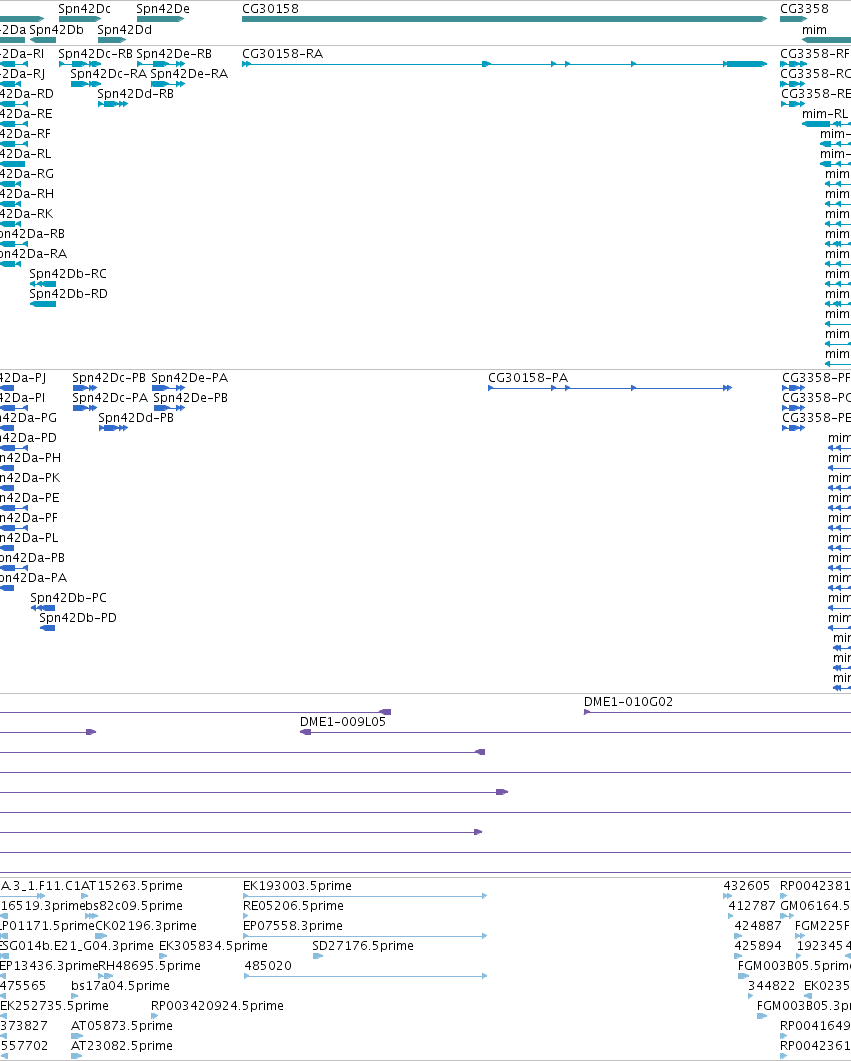Click the Spn42De gene label
The image size is (851, 1061).
click(x=163, y=9)
